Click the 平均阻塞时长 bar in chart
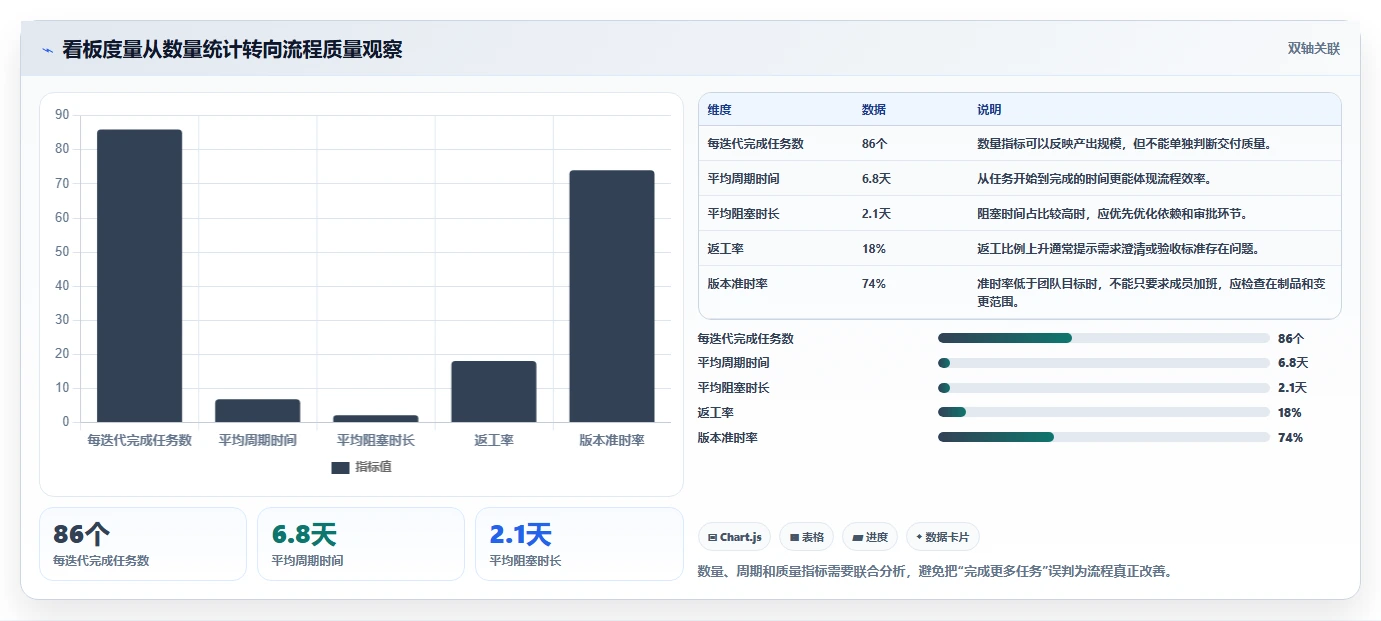 (x=376, y=419)
